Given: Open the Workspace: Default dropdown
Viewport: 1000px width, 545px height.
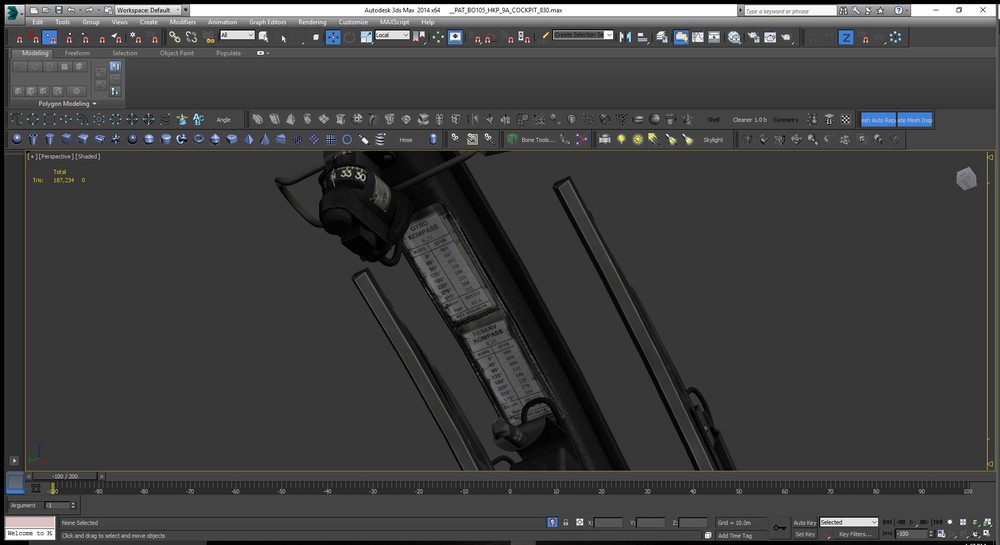Looking at the screenshot, I should click(150, 9).
